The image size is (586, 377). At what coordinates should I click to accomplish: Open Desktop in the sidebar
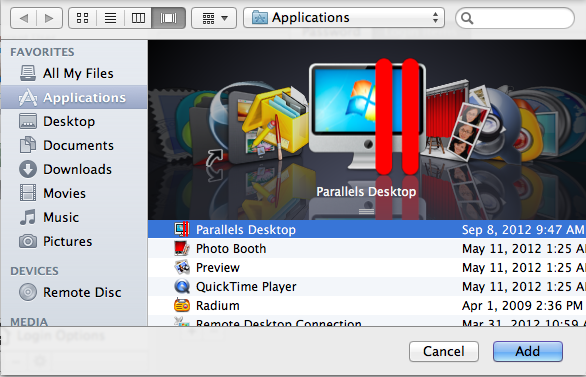[74, 121]
